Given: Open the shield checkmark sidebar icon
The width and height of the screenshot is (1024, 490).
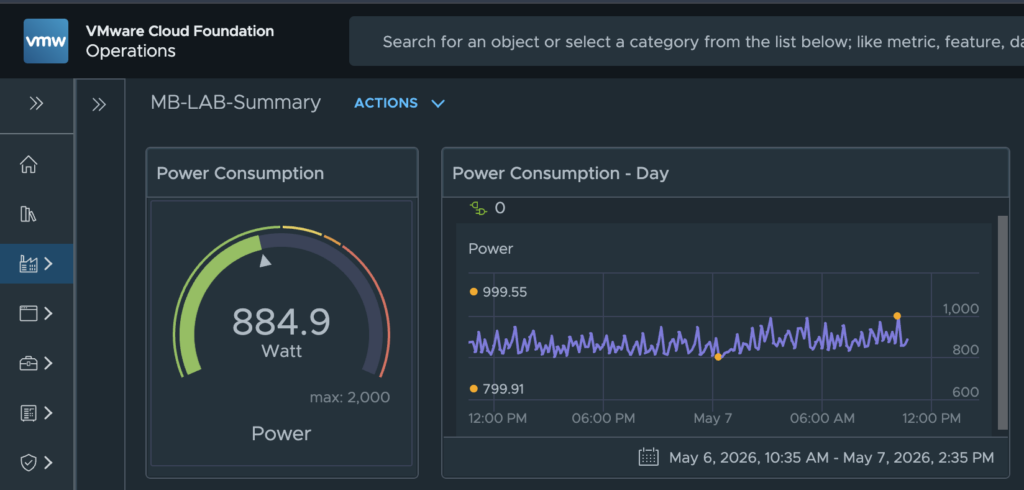Looking at the screenshot, I should click(x=28, y=463).
